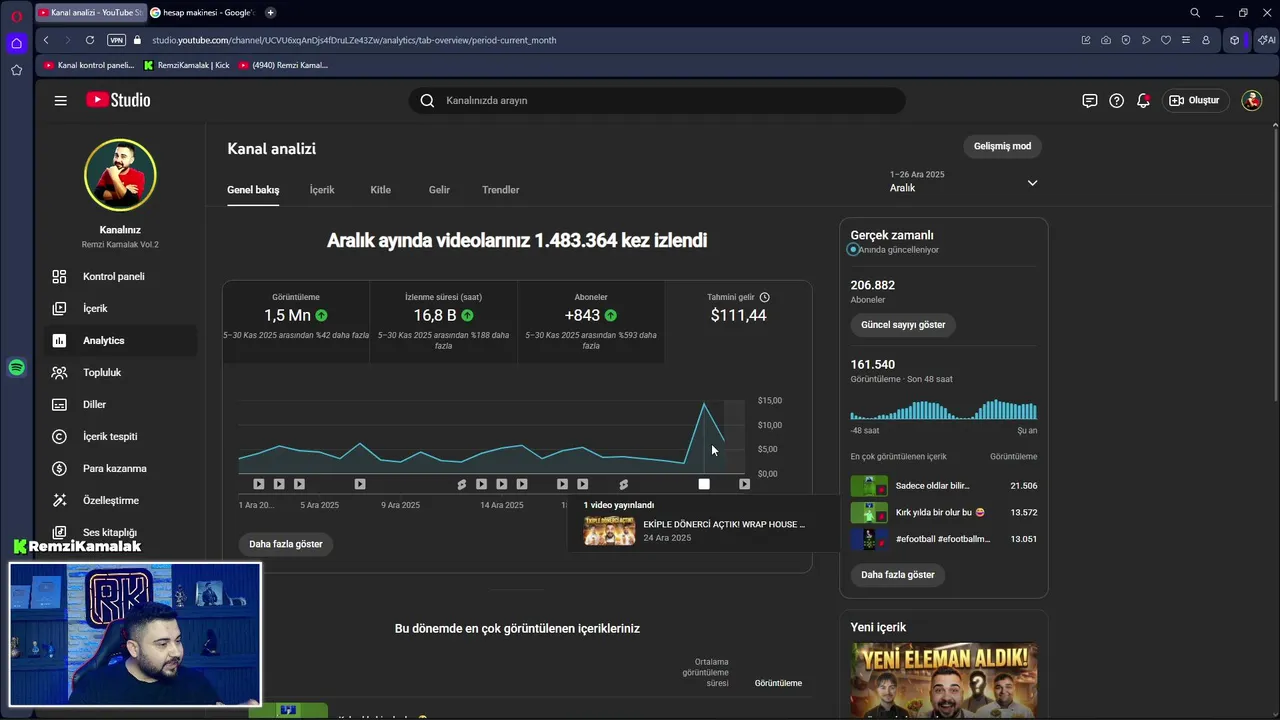
Task: Open the ad blocker shield icon
Action: 1126,40
